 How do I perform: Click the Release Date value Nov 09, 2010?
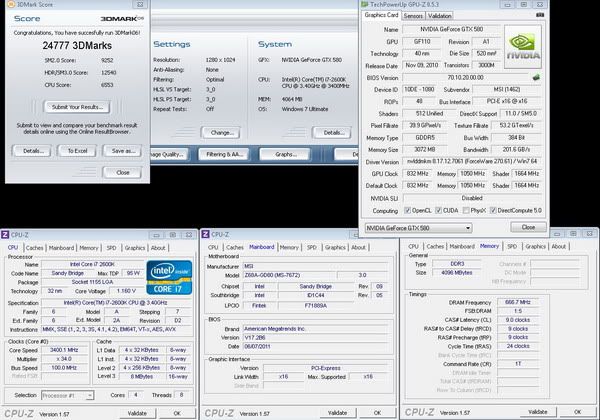tap(421, 65)
